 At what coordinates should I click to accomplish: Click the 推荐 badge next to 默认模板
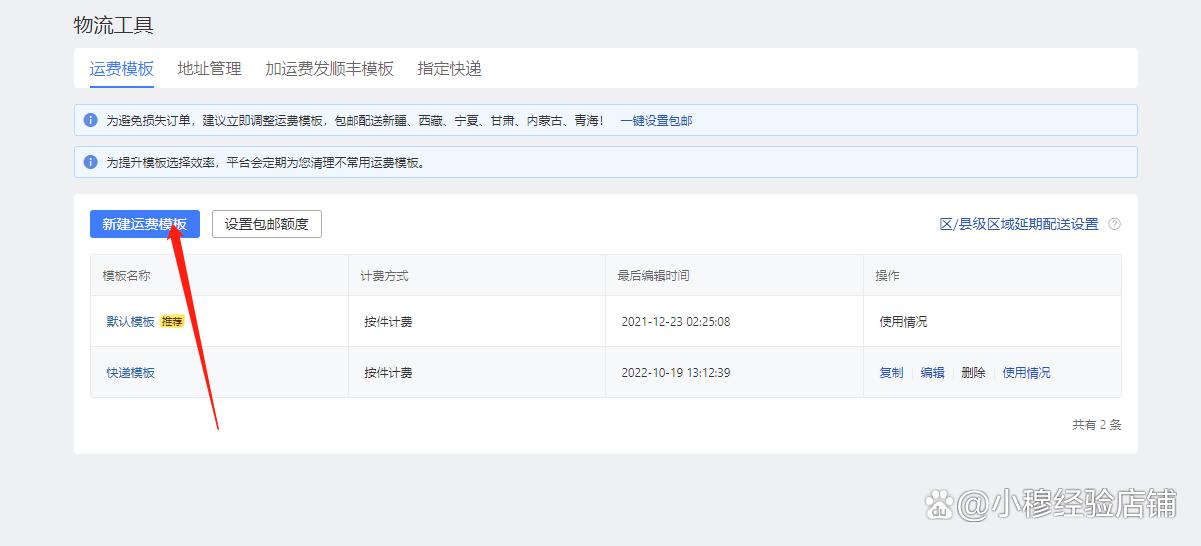coord(172,322)
